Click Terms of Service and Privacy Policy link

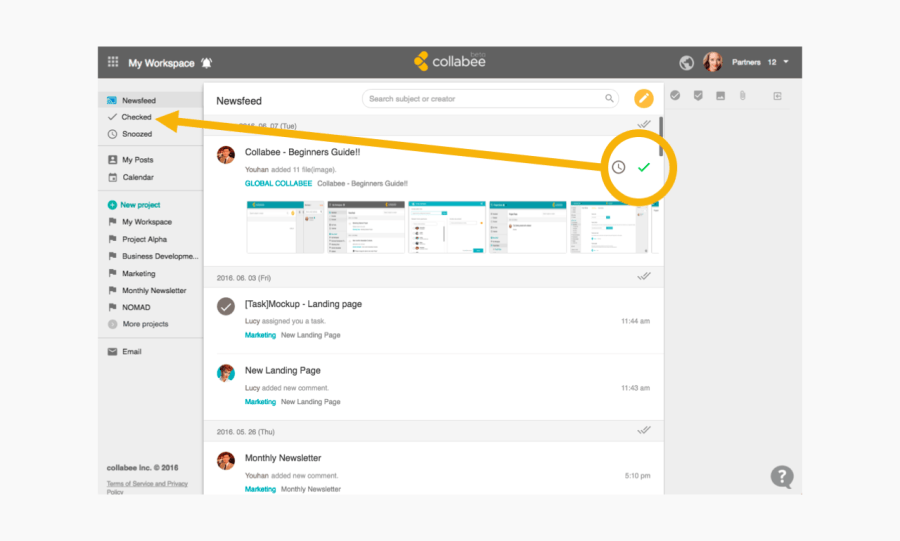147,487
